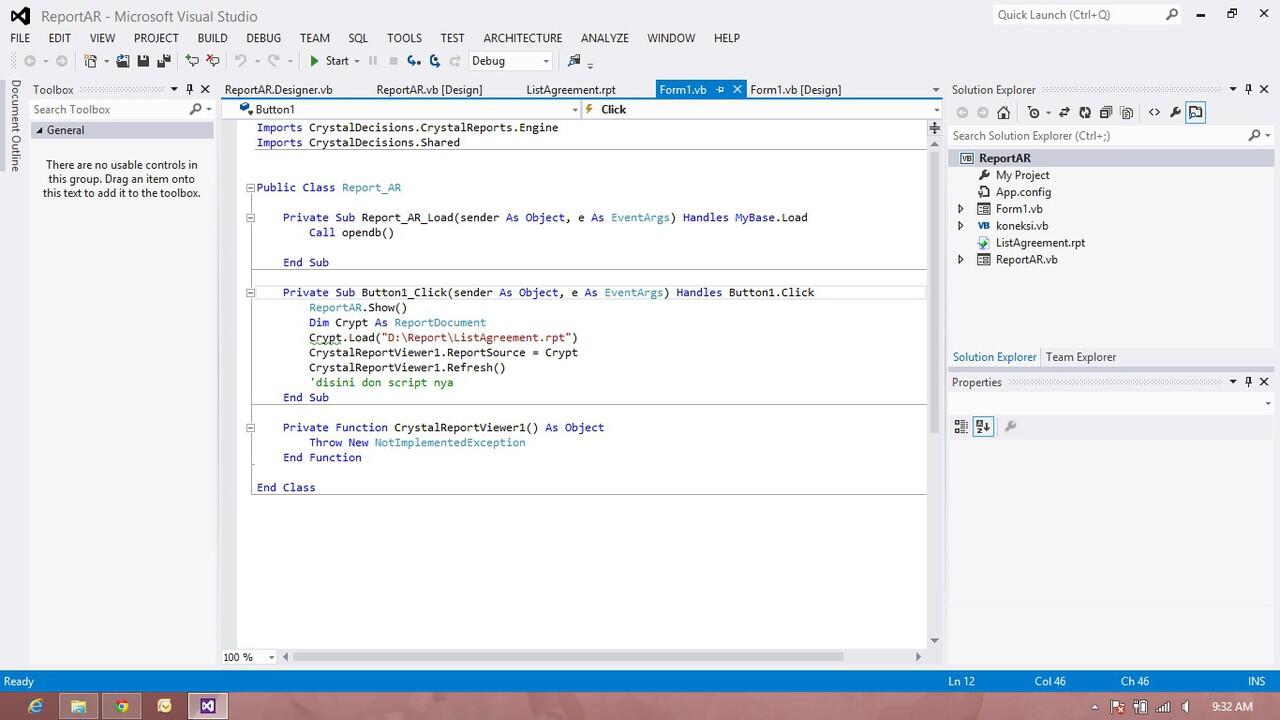Click the Start debugging button
This screenshot has height=720, width=1280.
tap(329, 61)
